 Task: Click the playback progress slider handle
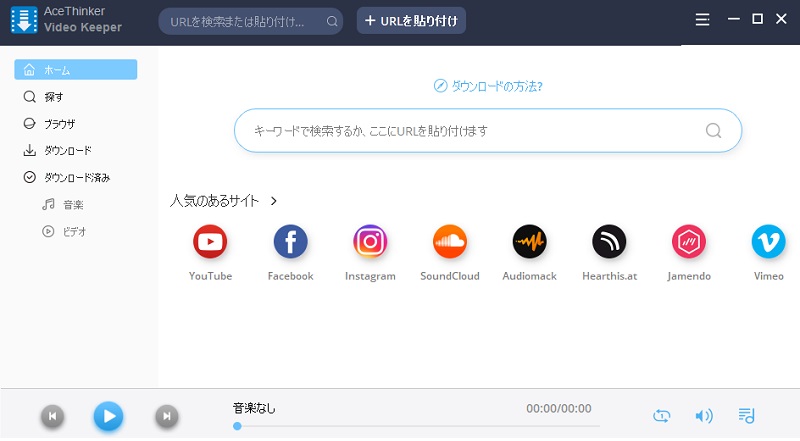click(237, 426)
